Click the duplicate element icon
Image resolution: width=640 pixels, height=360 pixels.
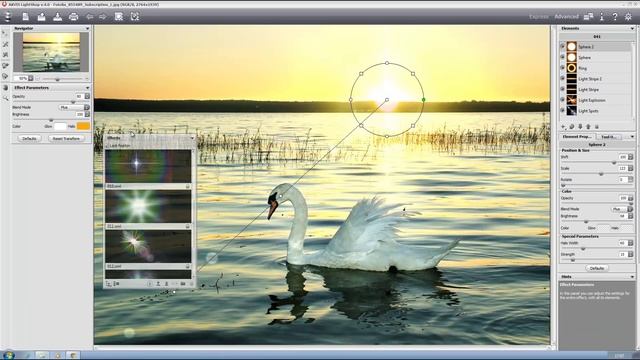coord(572,127)
